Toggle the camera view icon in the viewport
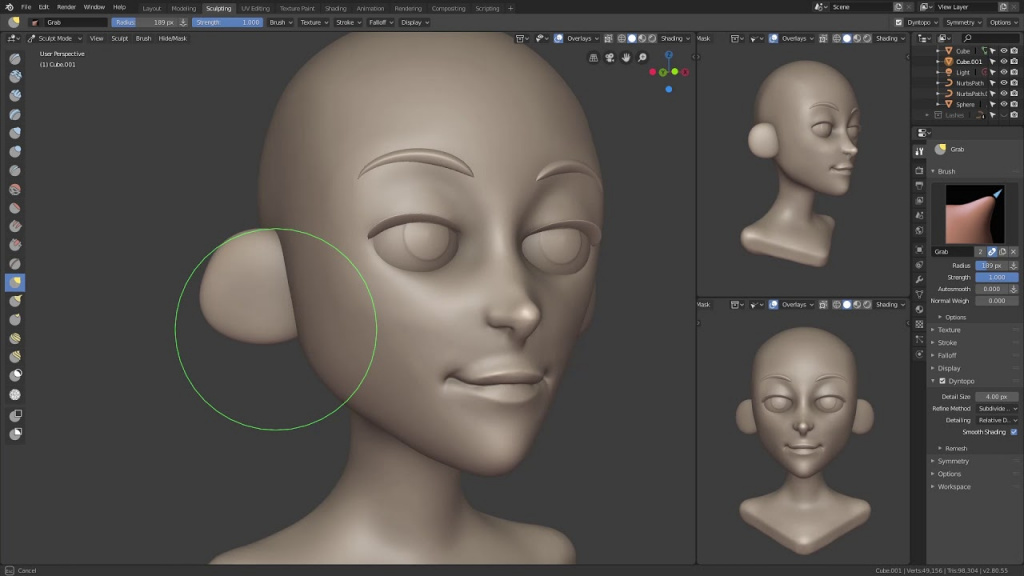 point(609,57)
